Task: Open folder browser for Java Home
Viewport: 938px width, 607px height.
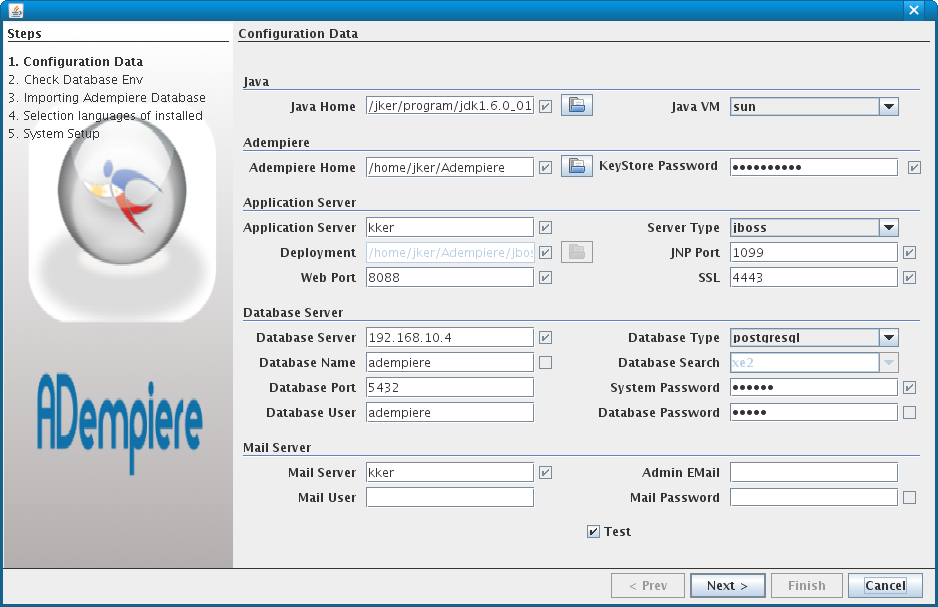Action: pos(577,105)
